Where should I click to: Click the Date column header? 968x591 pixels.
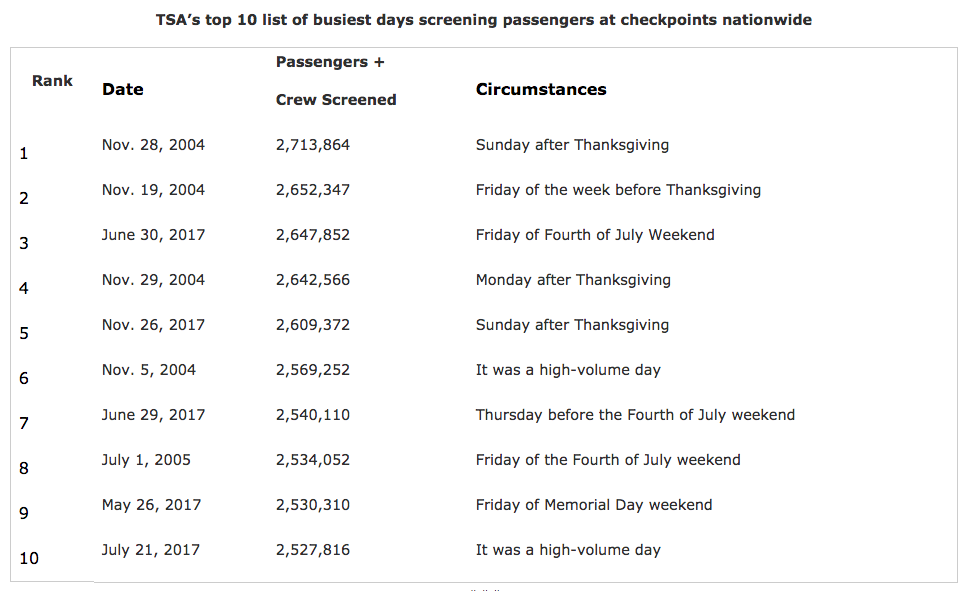(123, 90)
